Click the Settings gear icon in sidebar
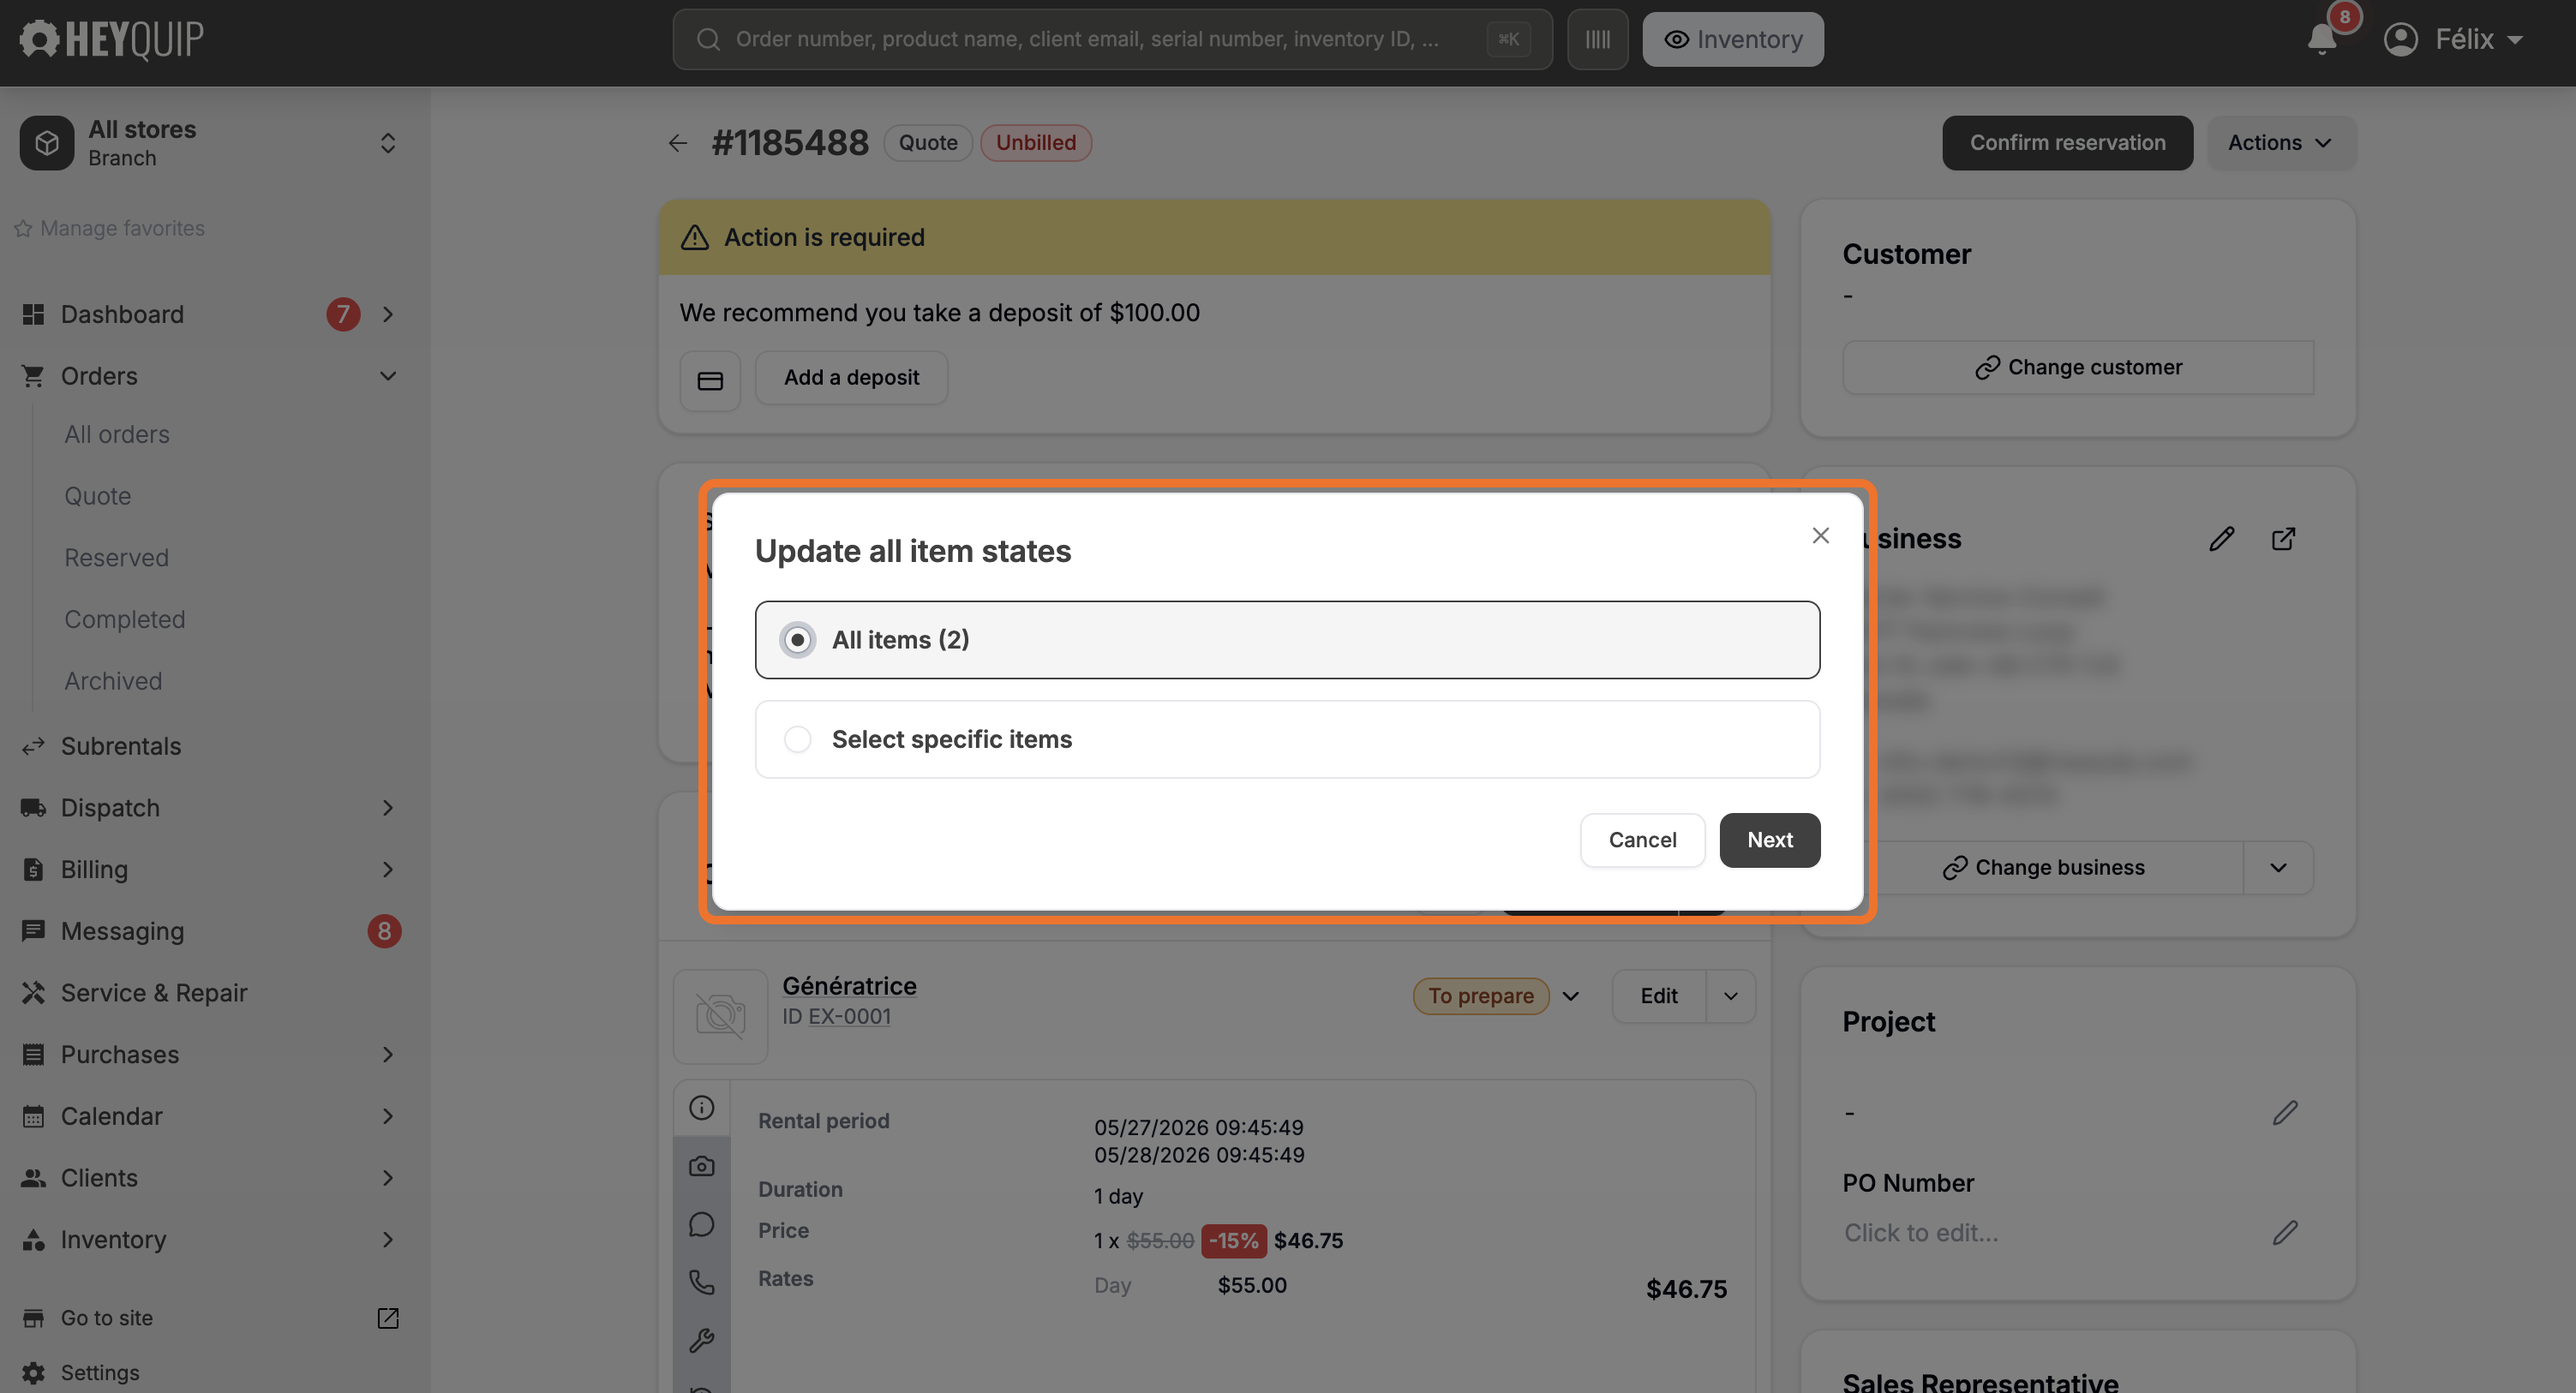This screenshot has width=2576, height=1393. point(33,1372)
